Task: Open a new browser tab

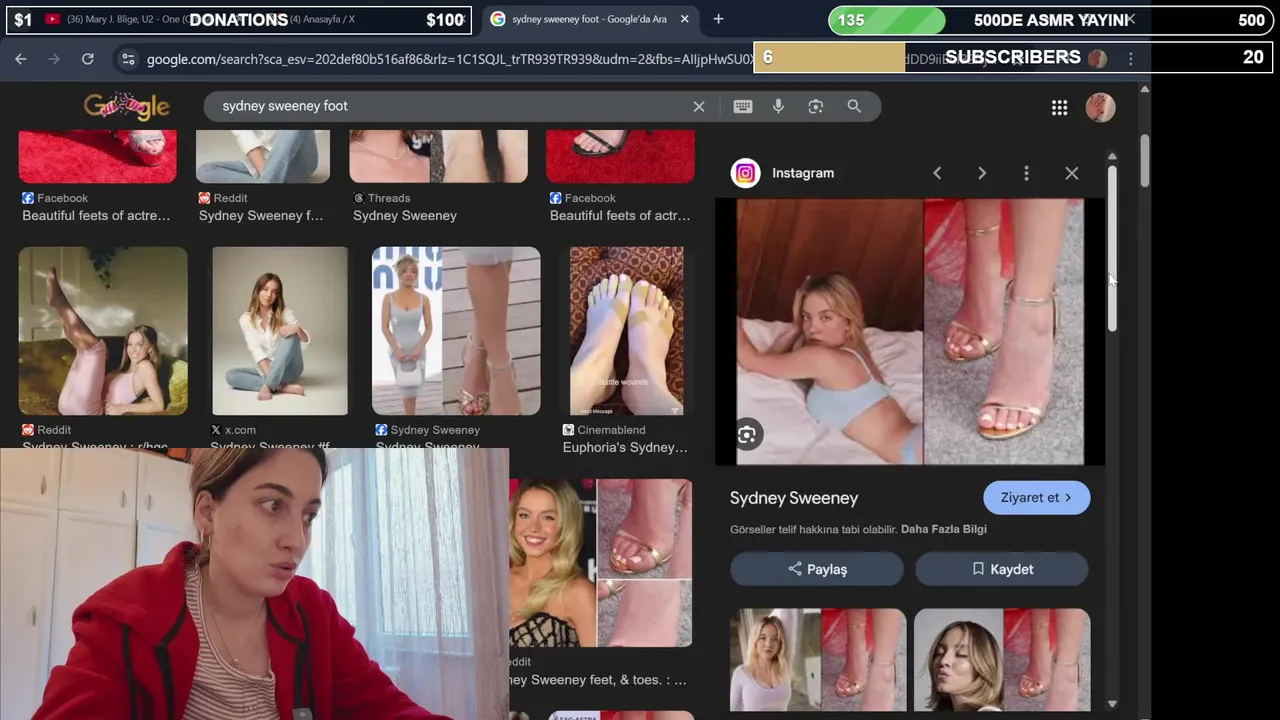Action: 718,19
